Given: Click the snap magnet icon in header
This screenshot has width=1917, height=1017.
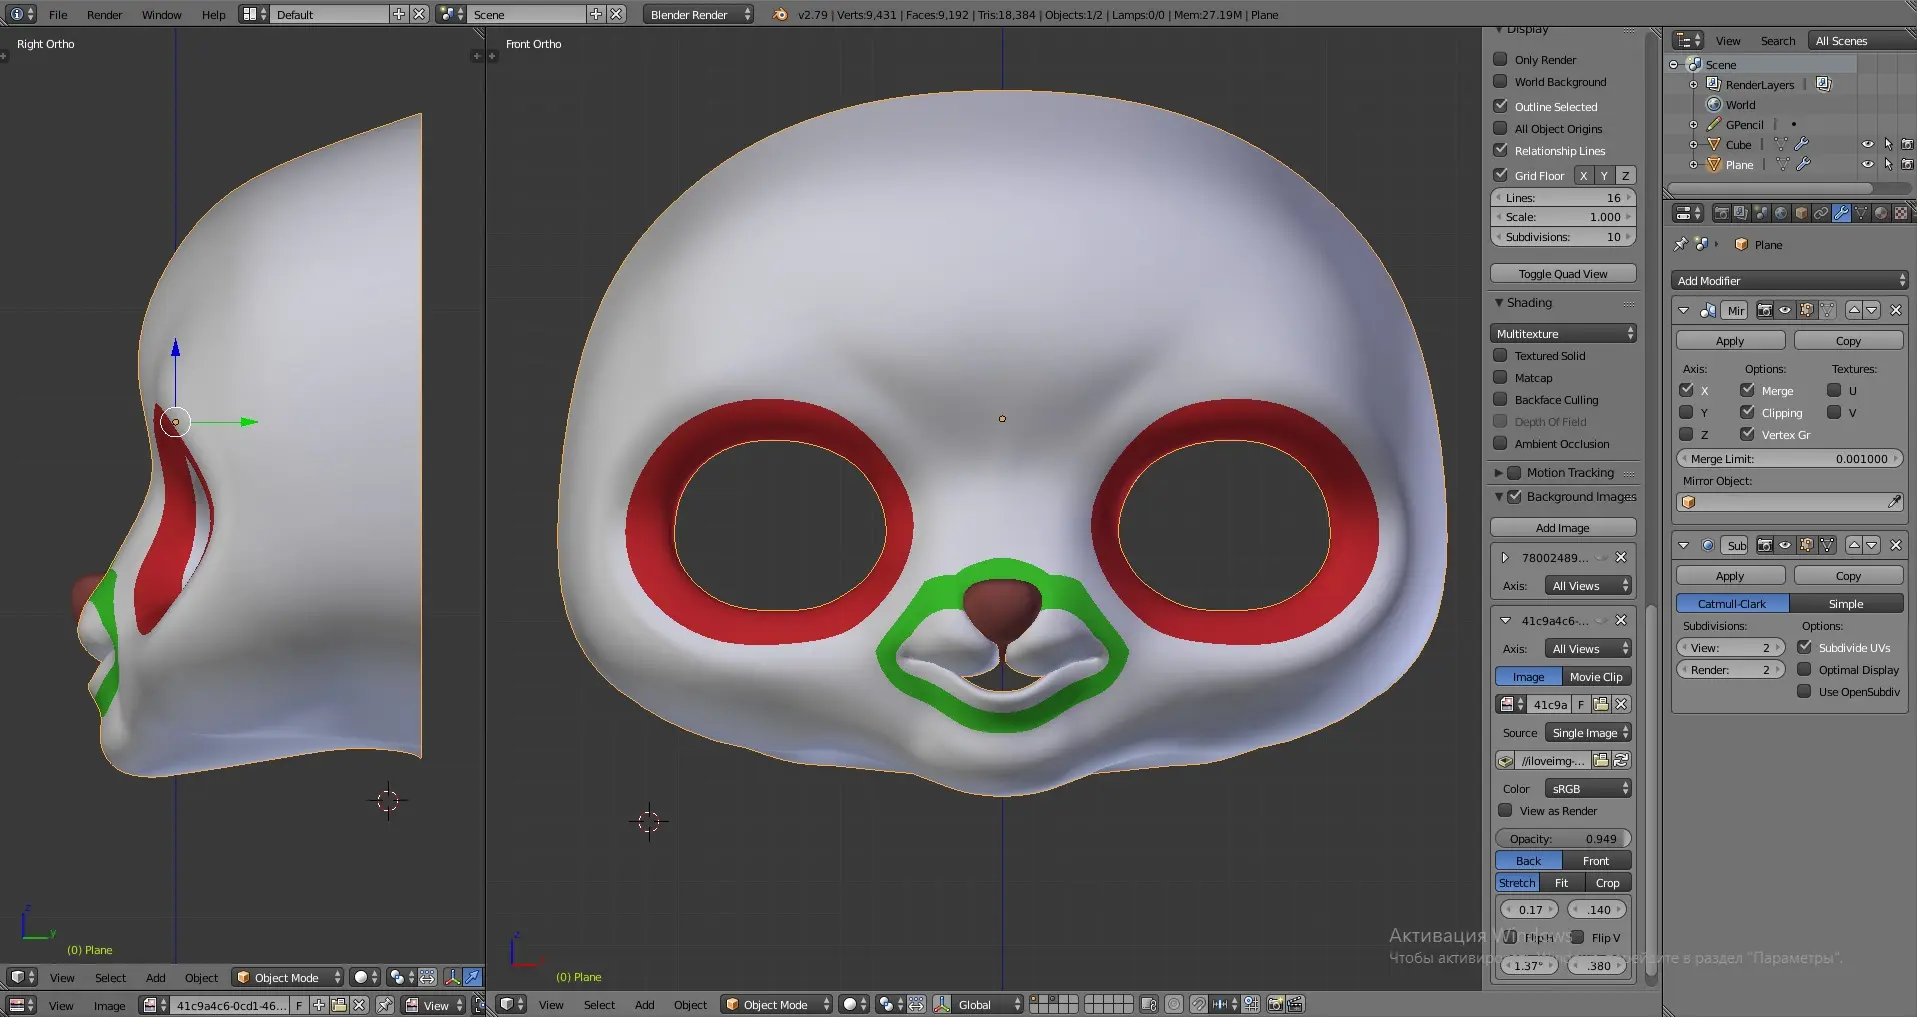Looking at the screenshot, I should click(1198, 1004).
